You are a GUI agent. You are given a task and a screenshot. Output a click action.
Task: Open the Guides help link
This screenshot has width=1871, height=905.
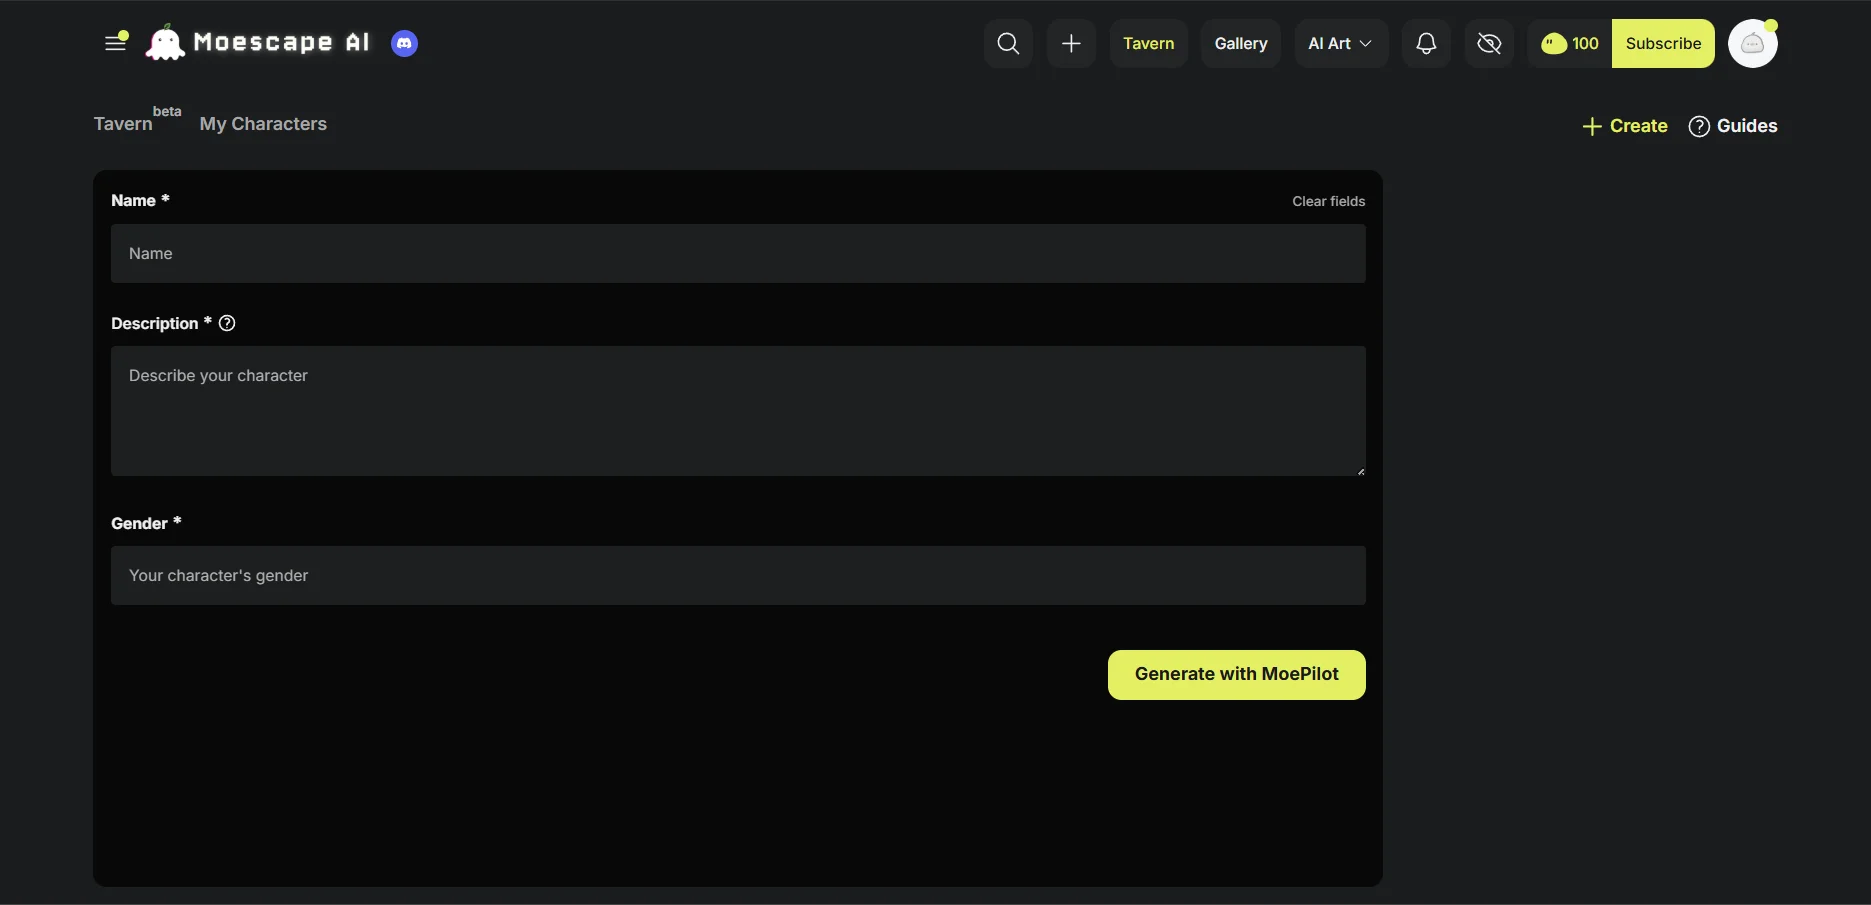coord(1733,126)
